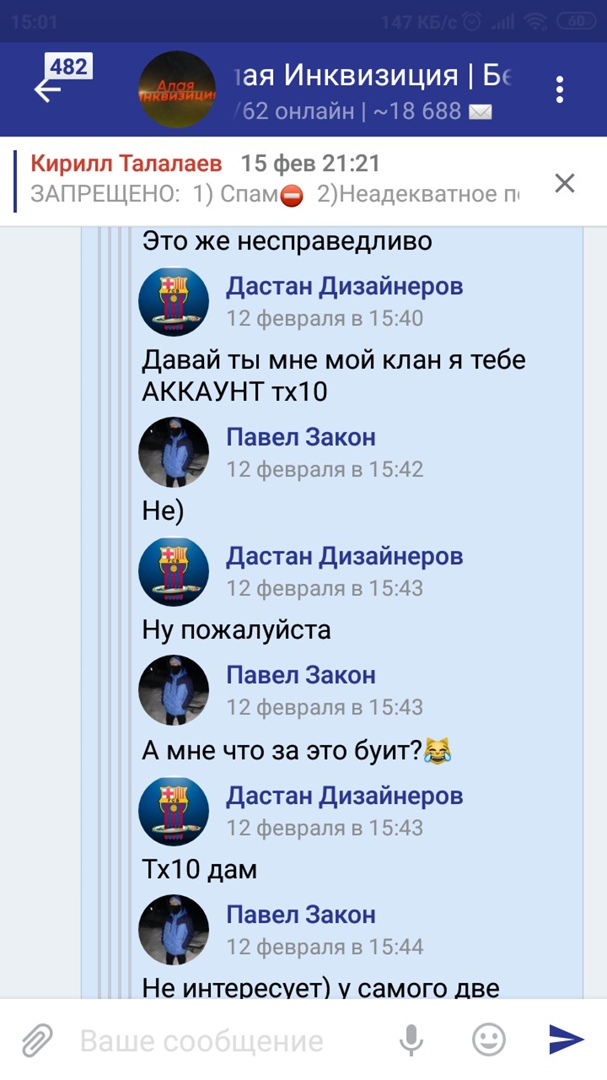Tap the paperclip attachment icon

37,1039
